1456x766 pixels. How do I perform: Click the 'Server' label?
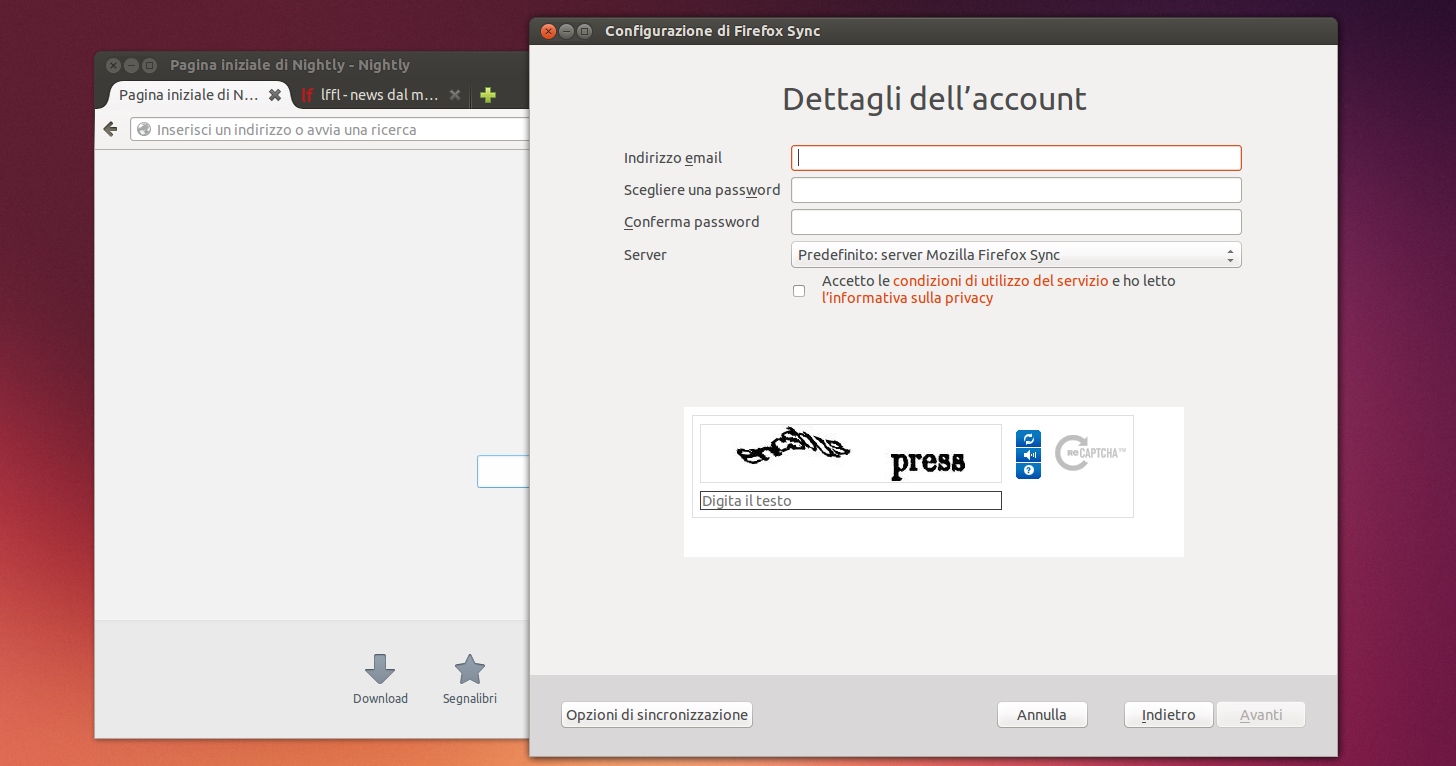click(645, 255)
